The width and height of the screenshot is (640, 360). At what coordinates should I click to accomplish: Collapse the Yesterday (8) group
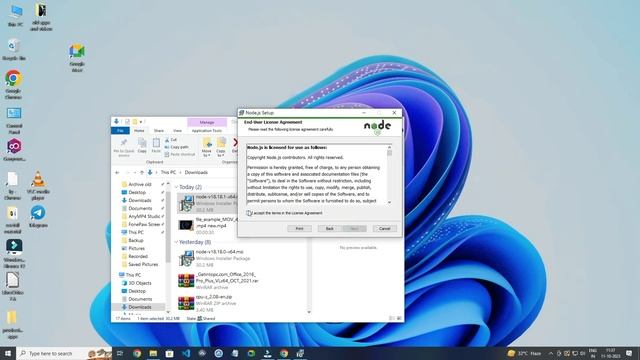point(176,242)
